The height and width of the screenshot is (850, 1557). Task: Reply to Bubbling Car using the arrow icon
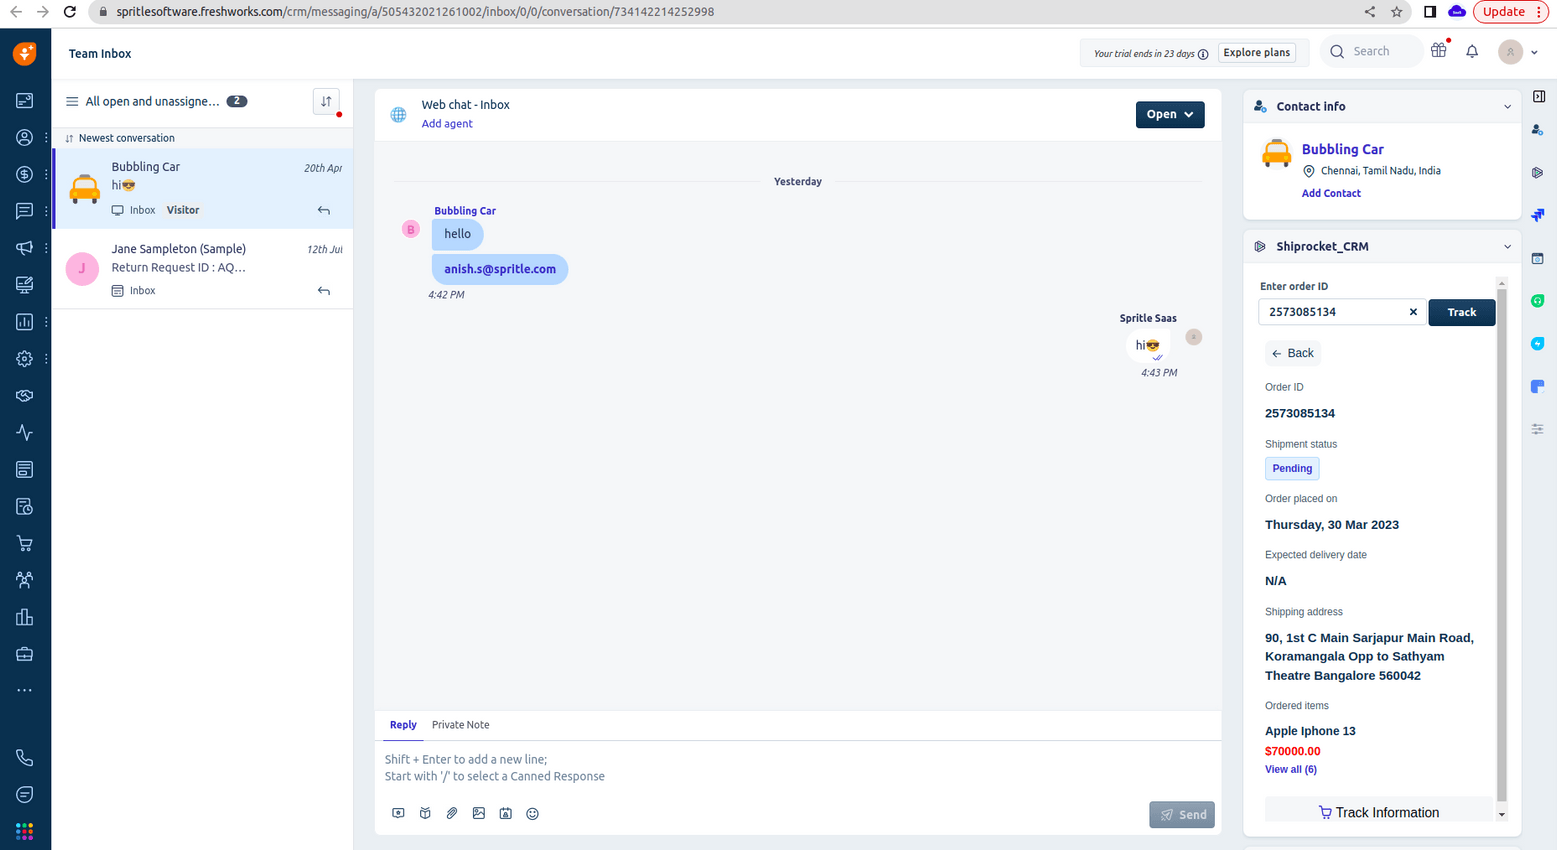[324, 211]
